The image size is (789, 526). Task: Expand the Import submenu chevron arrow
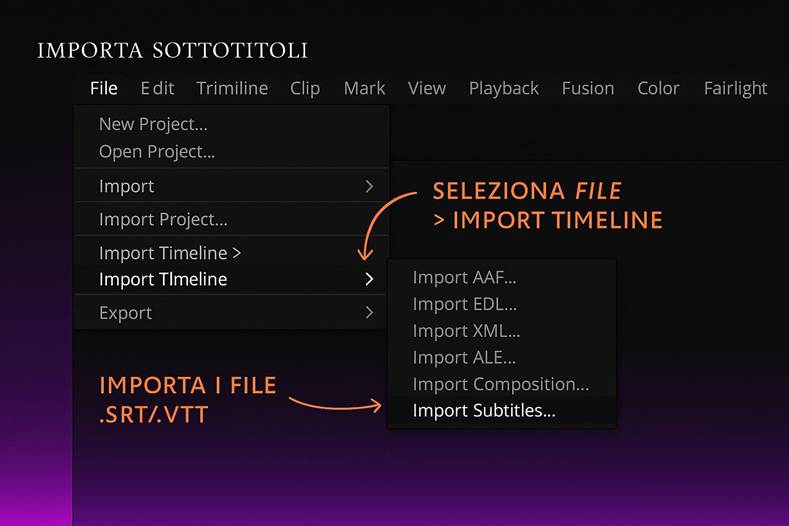[369, 186]
